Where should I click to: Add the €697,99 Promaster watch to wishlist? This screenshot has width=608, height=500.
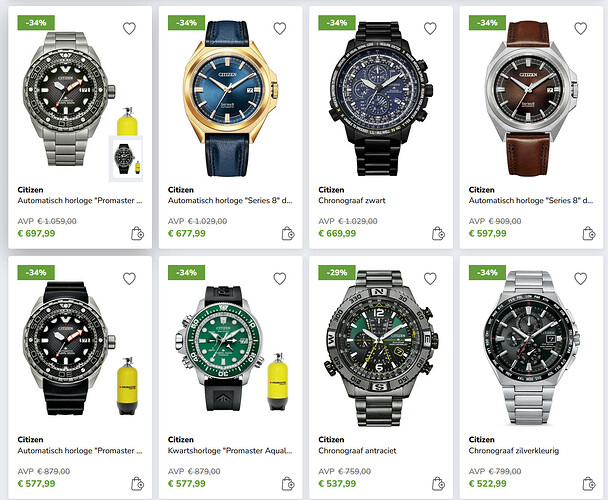(x=129, y=28)
